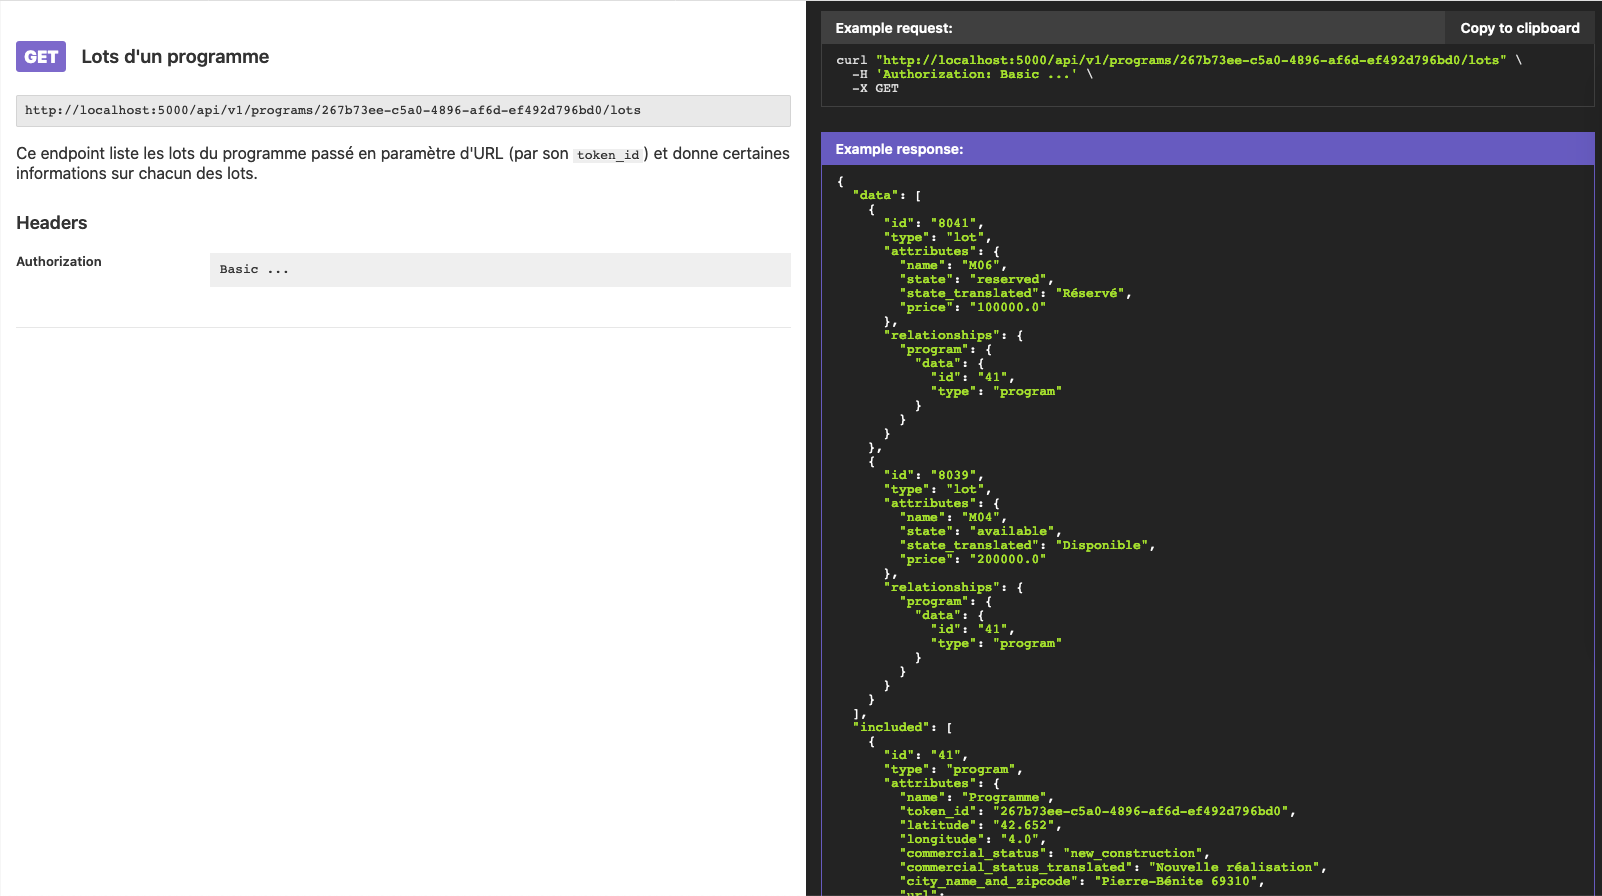Click the "state_translated": "Disponible" line
Viewport: 1602px width, 896px height.
pyautogui.click(x=1028, y=545)
